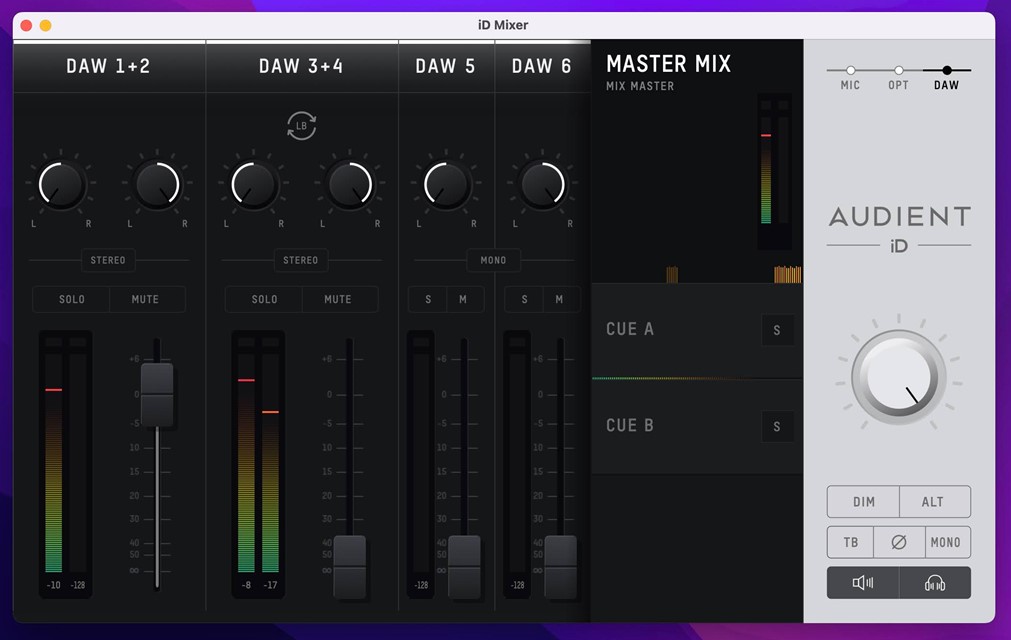Mute the DAW 3+4 channel
The height and width of the screenshot is (640, 1011).
[x=338, y=299]
